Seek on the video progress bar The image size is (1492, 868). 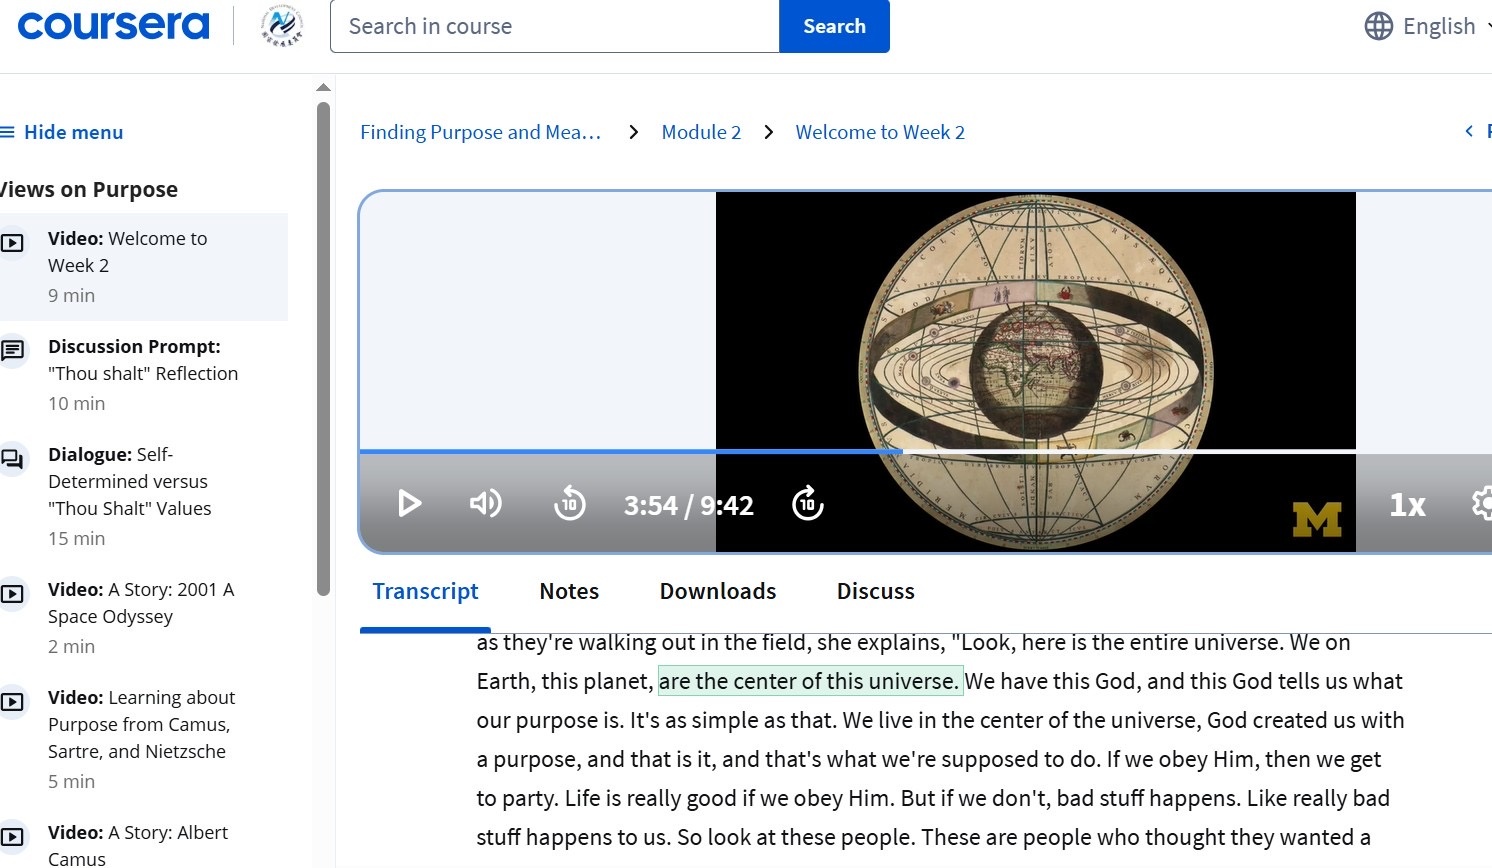click(1100, 452)
